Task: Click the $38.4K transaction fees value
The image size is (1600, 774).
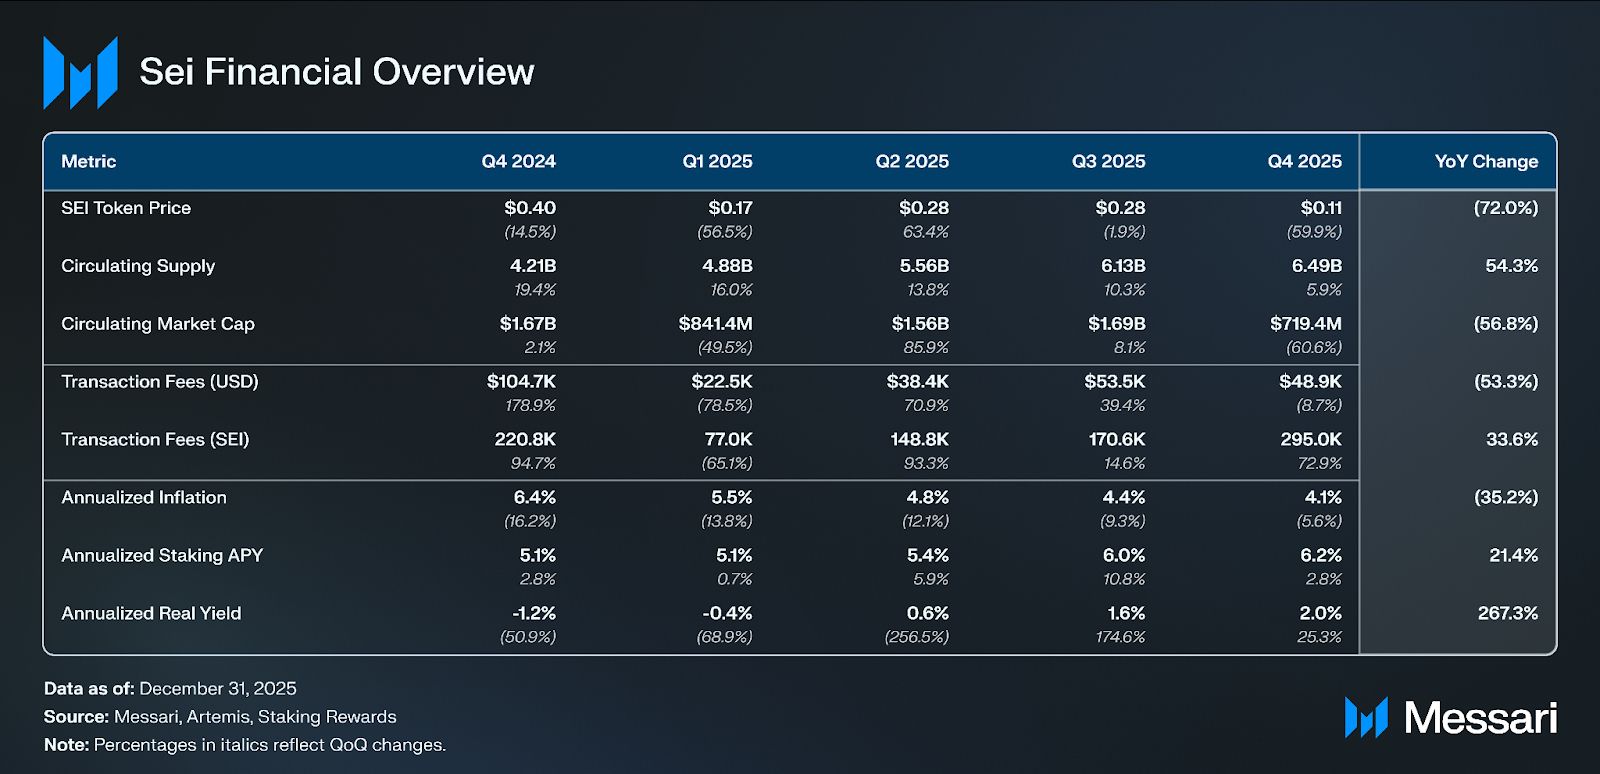Action: pos(918,382)
